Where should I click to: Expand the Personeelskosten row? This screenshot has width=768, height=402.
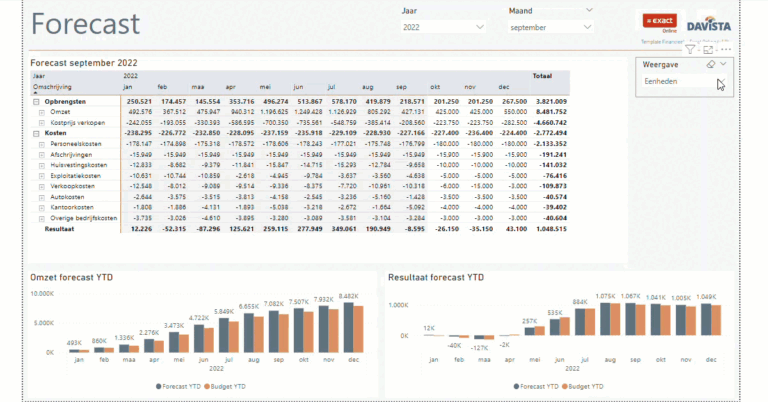[42, 144]
